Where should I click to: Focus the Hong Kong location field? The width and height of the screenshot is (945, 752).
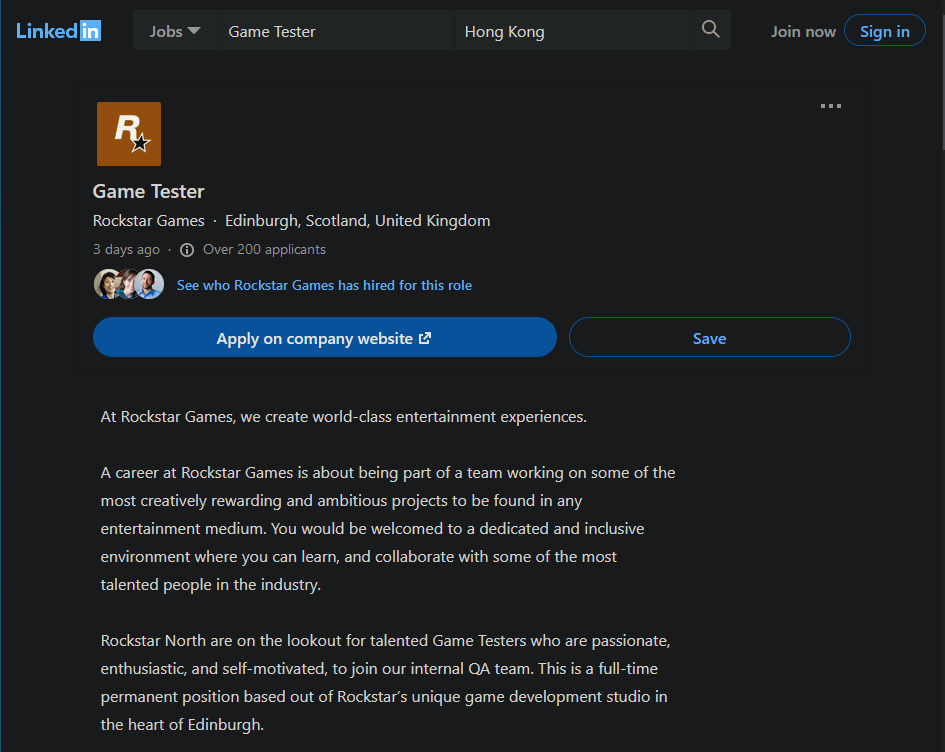point(571,31)
